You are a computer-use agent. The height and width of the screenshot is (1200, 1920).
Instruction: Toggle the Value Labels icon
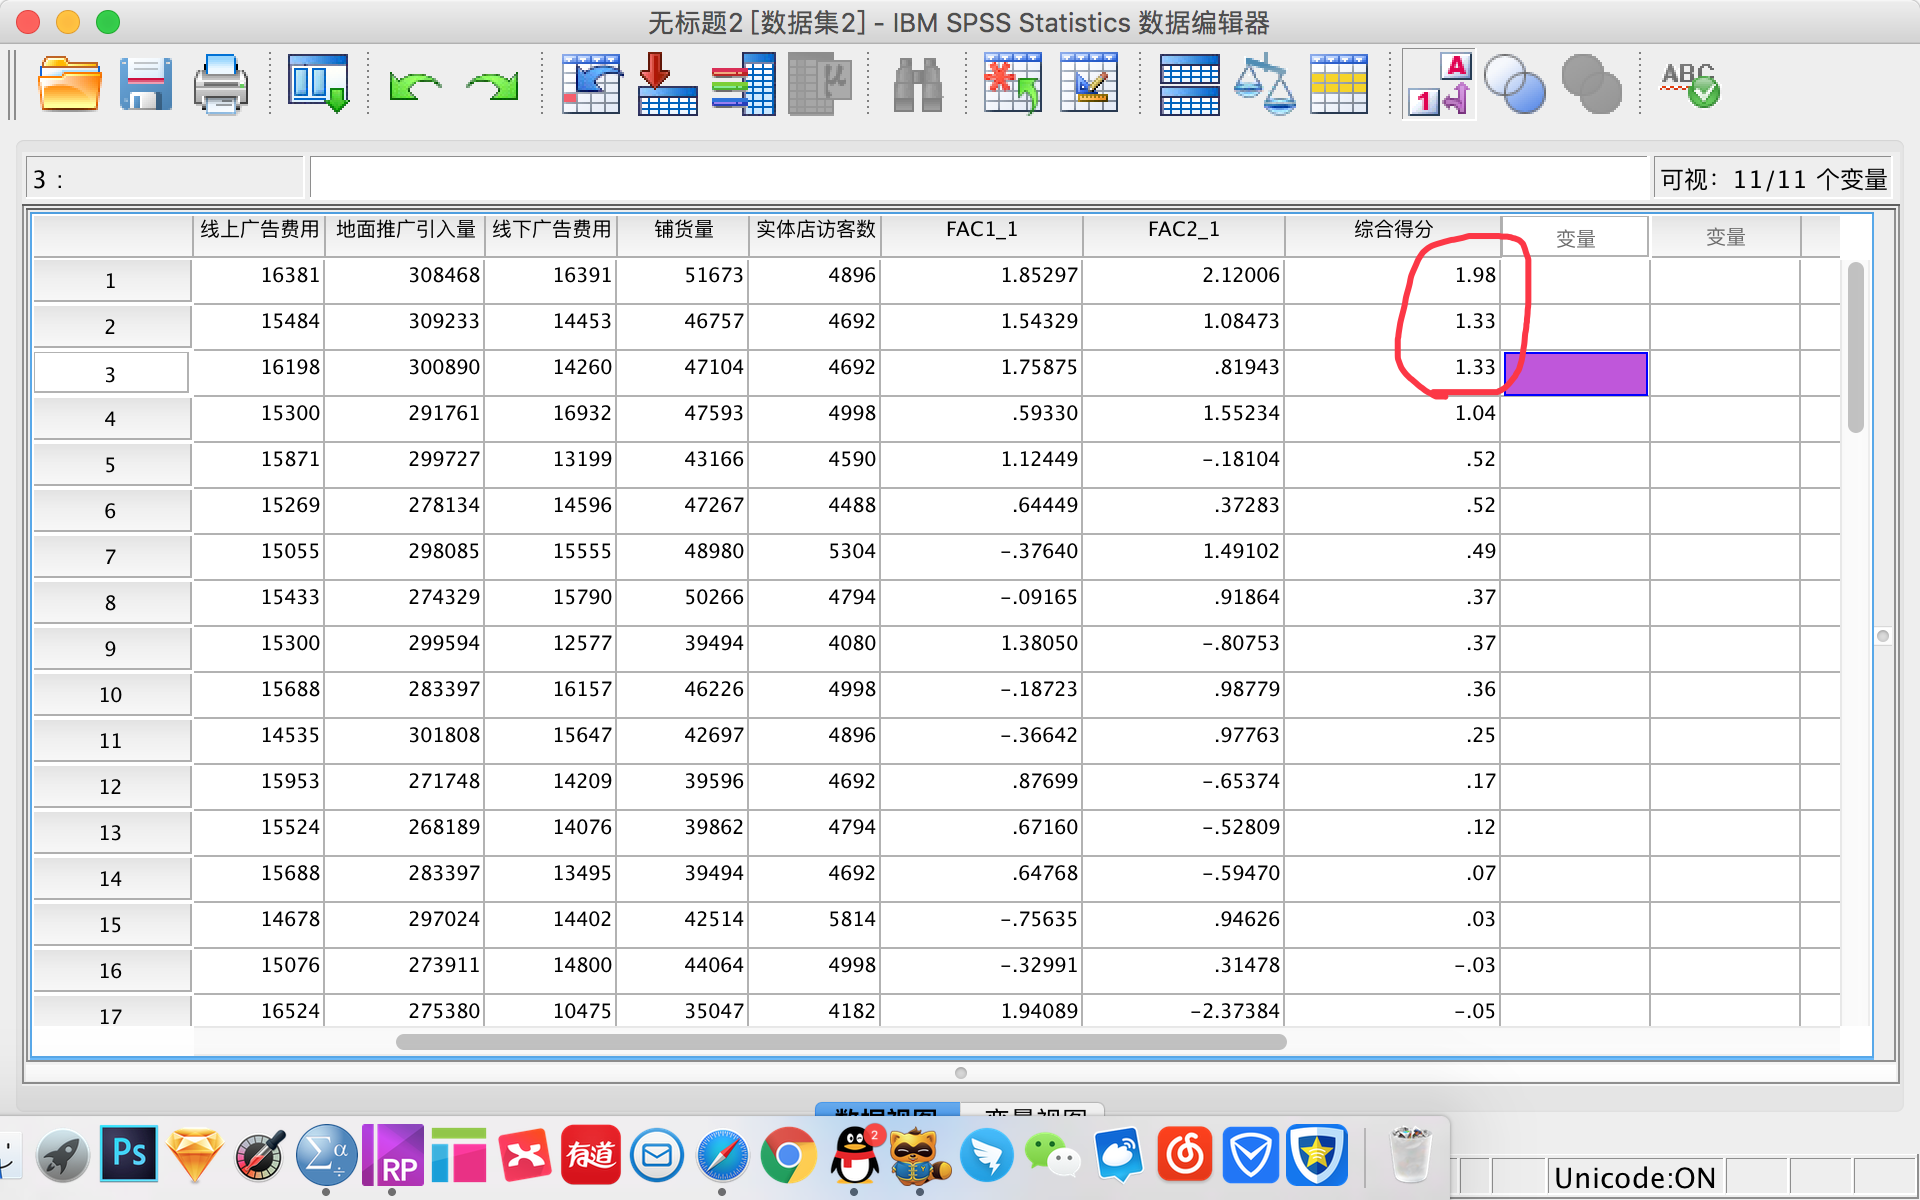point(1439,85)
